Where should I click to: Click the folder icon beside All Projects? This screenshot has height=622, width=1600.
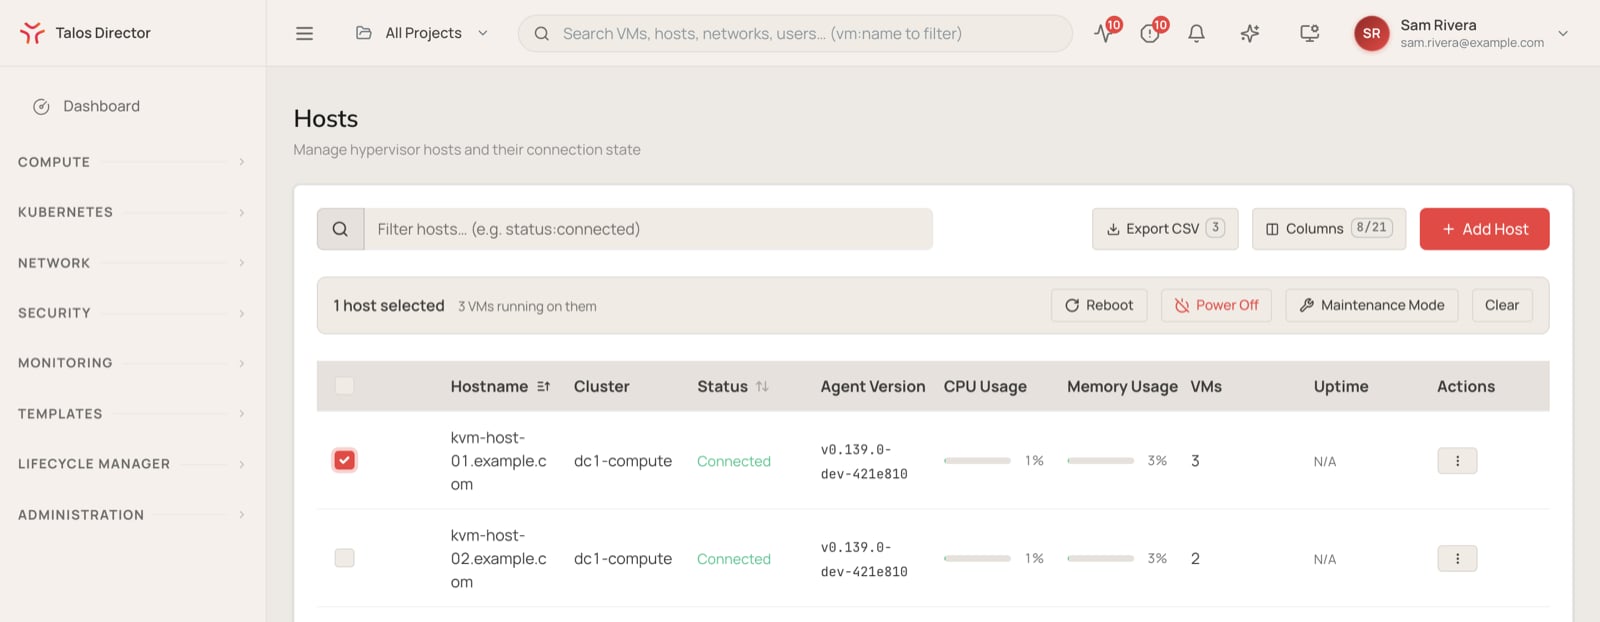[x=364, y=33]
